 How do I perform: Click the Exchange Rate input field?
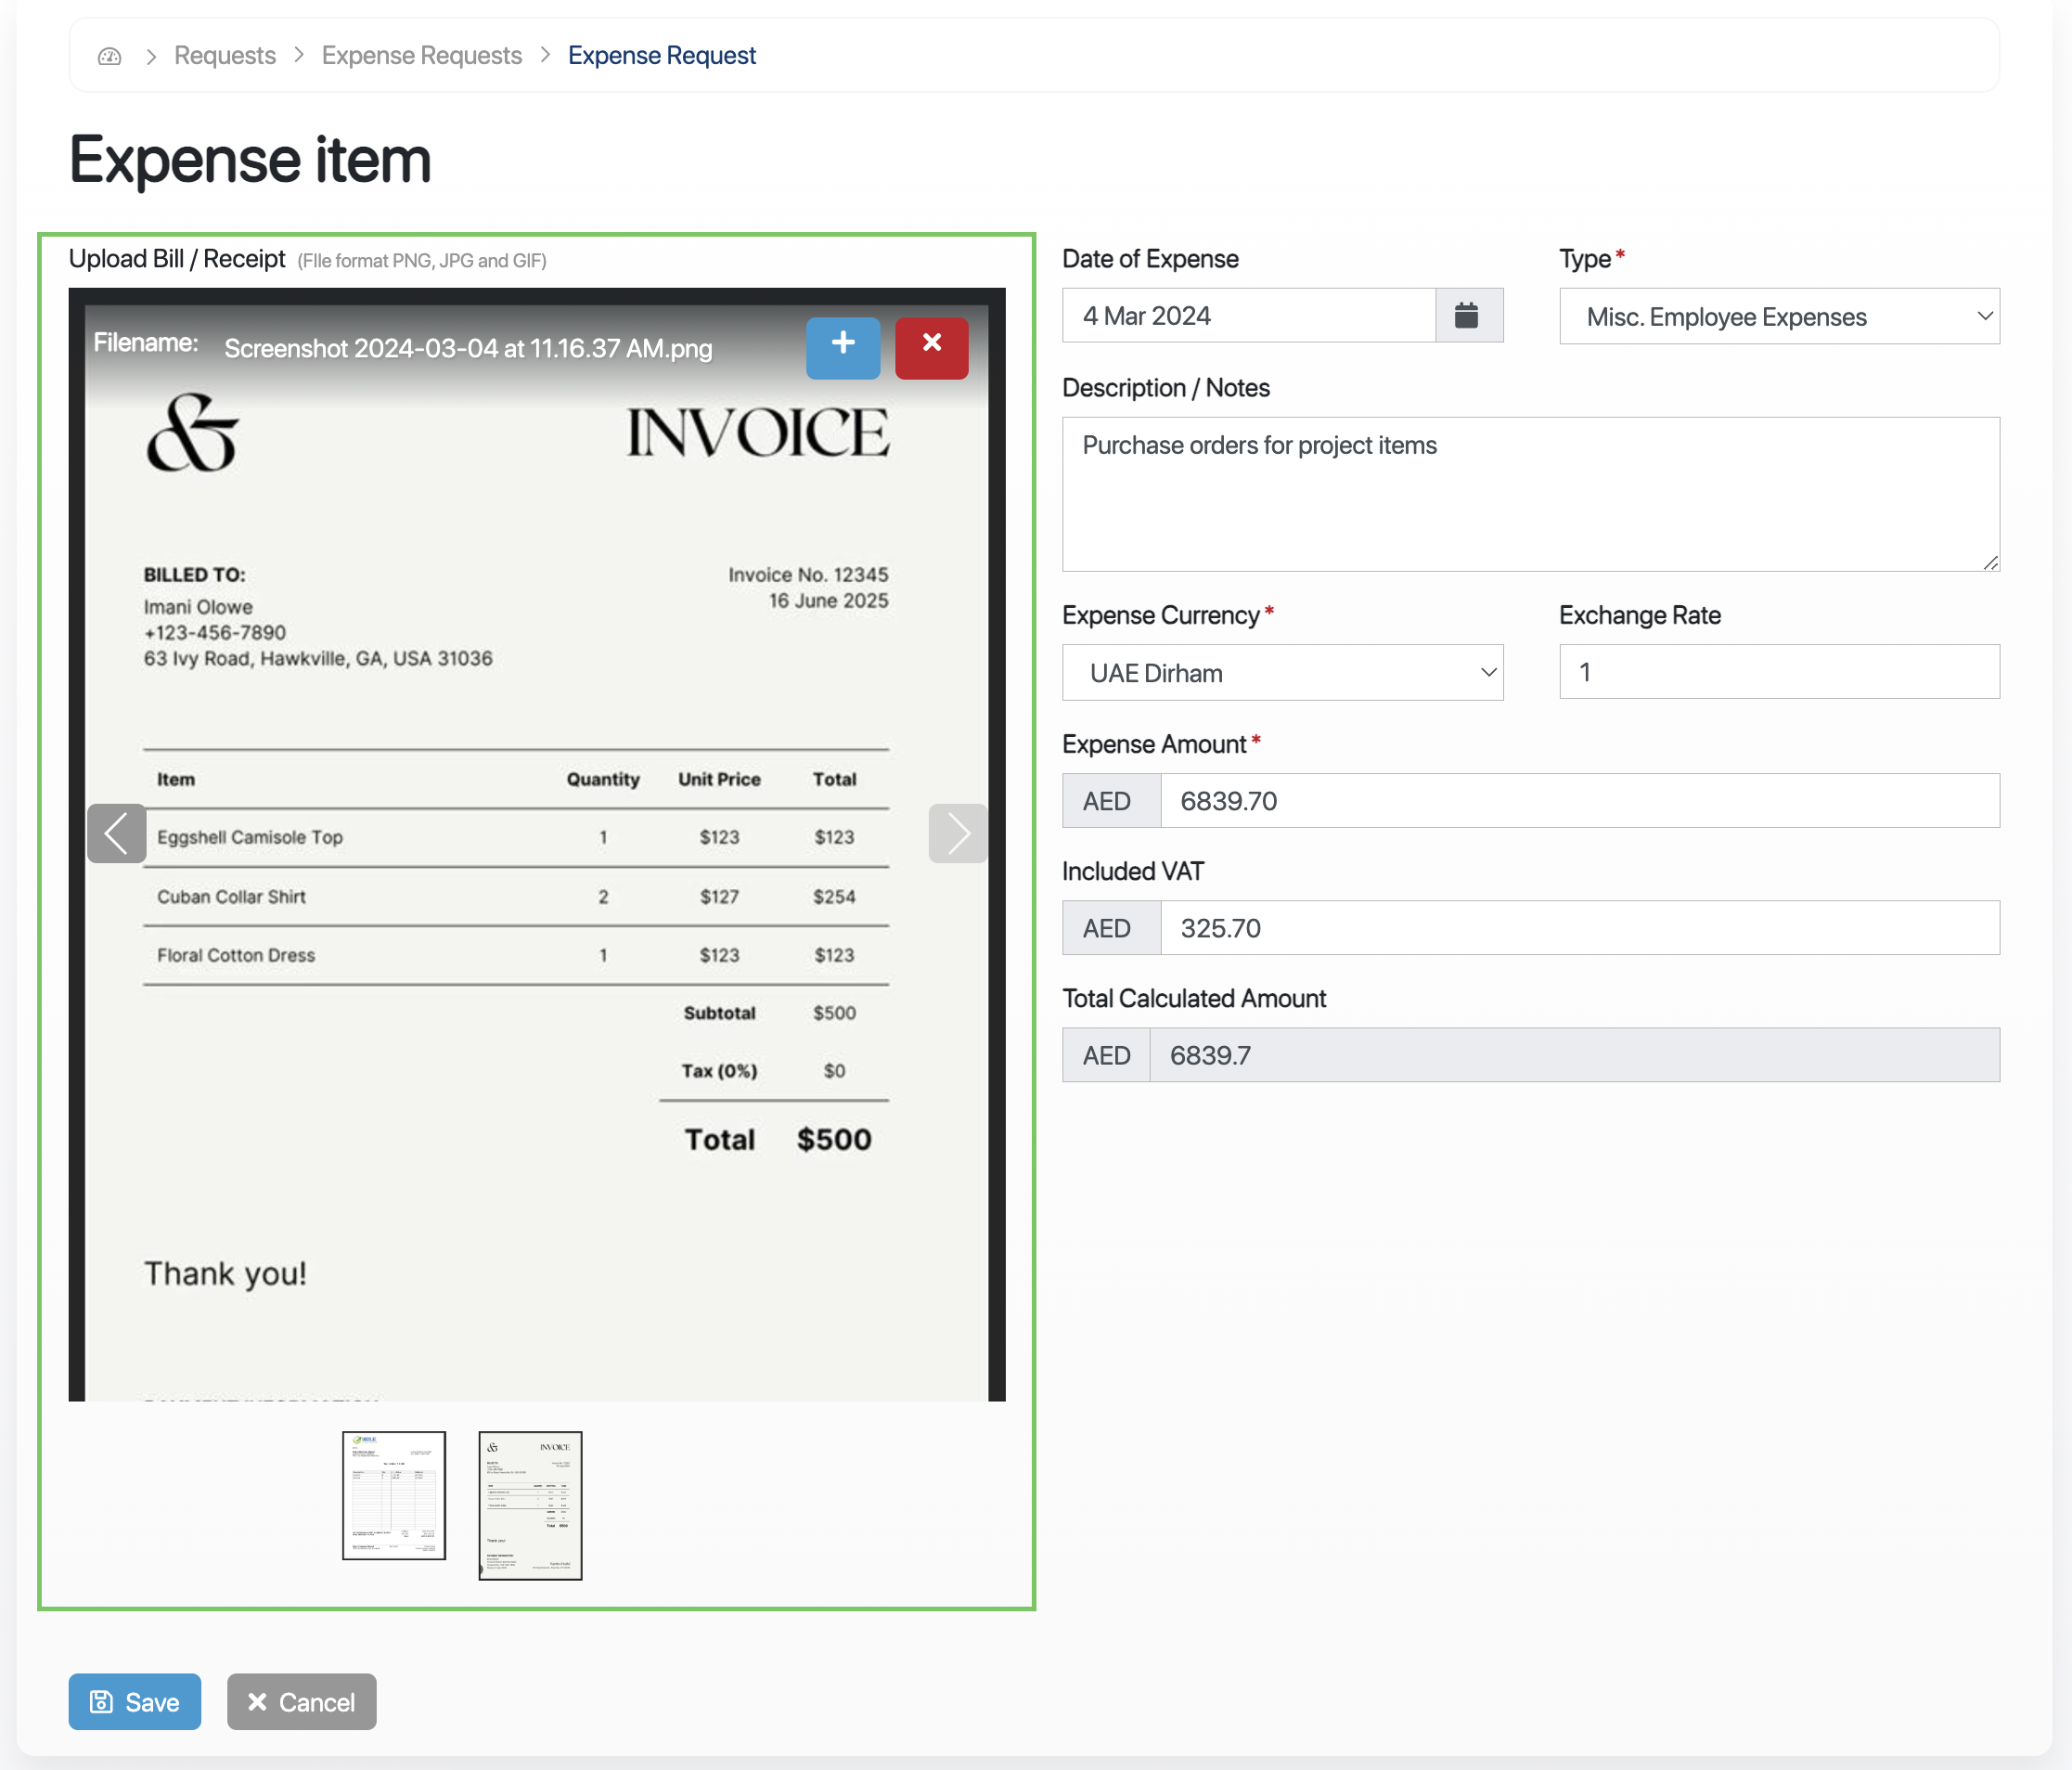point(1778,672)
